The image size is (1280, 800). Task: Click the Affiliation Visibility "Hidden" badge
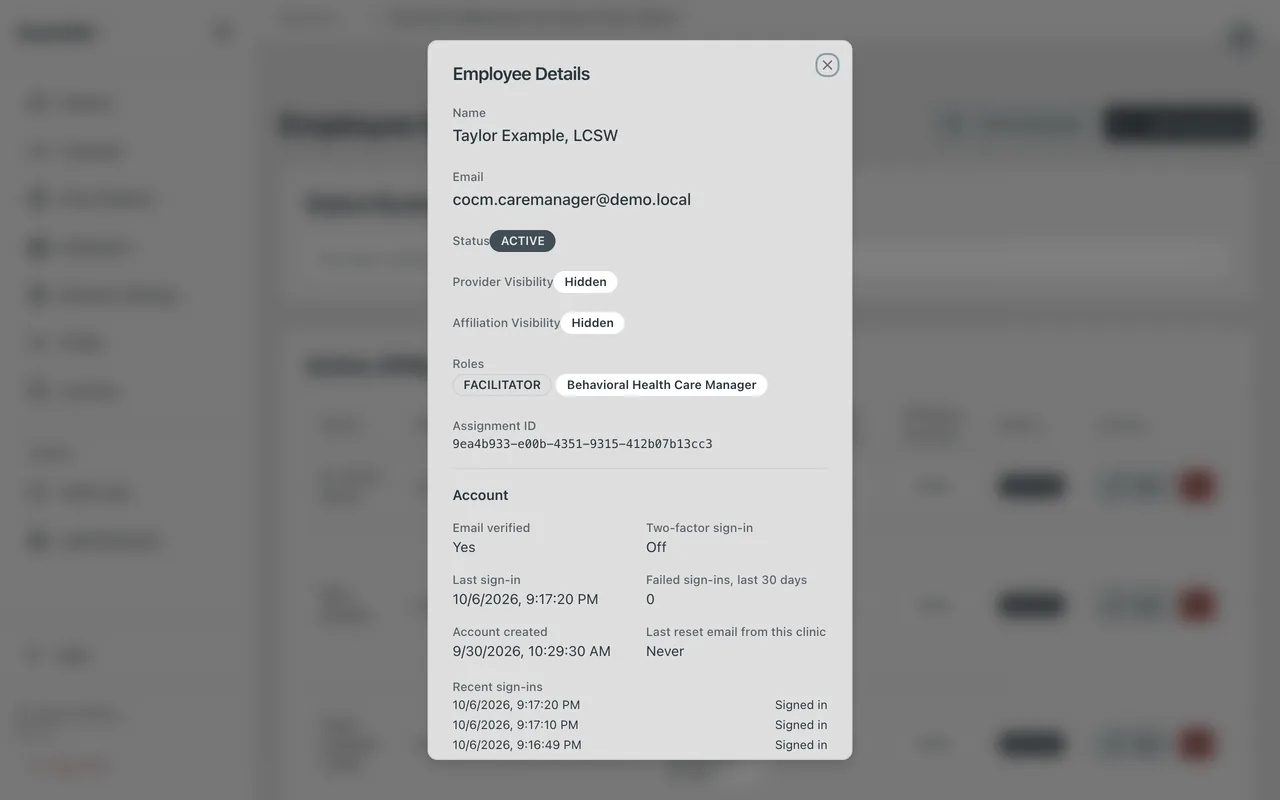click(593, 323)
